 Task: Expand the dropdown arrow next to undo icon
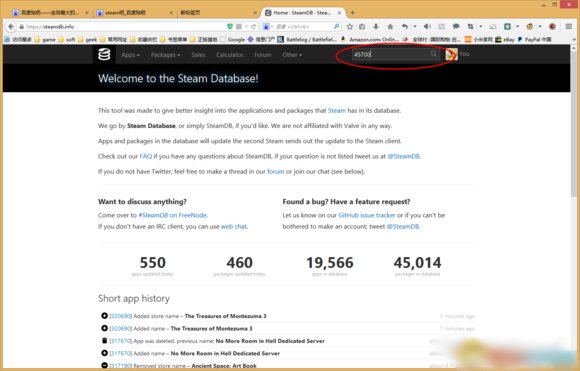(415, 27)
